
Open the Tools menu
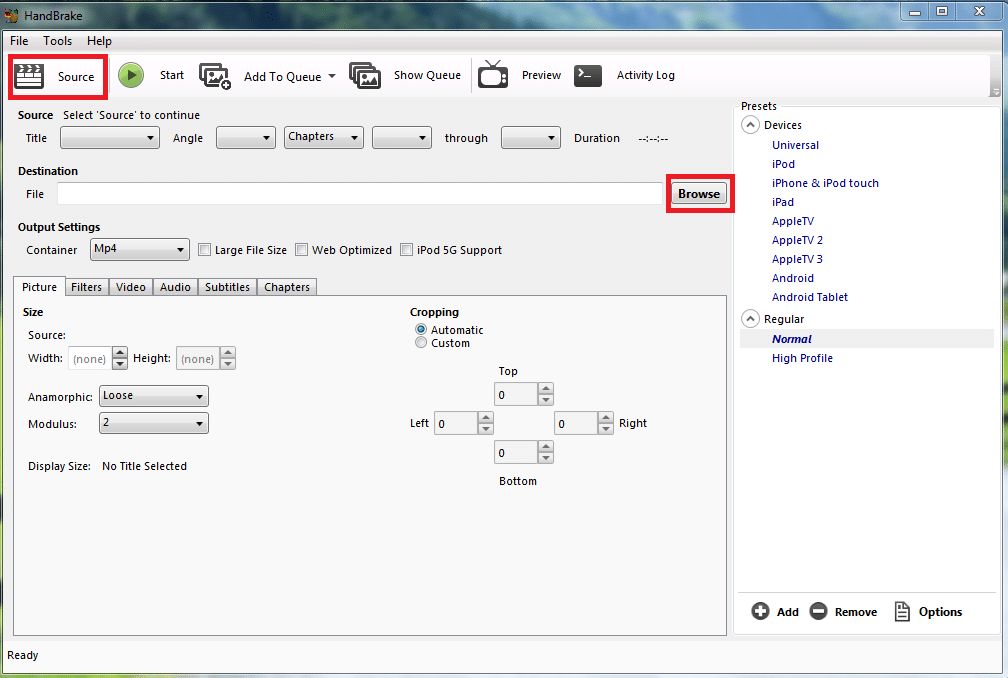pyautogui.click(x=57, y=40)
